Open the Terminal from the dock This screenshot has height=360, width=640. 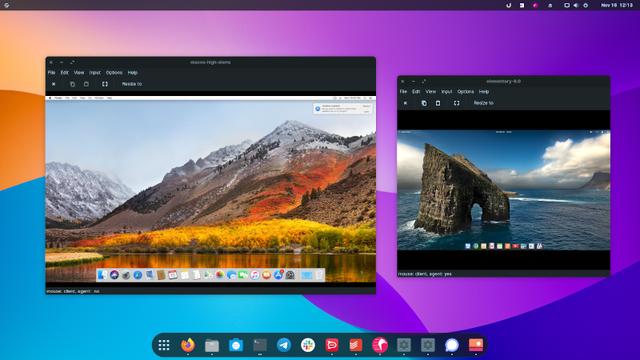point(260,345)
